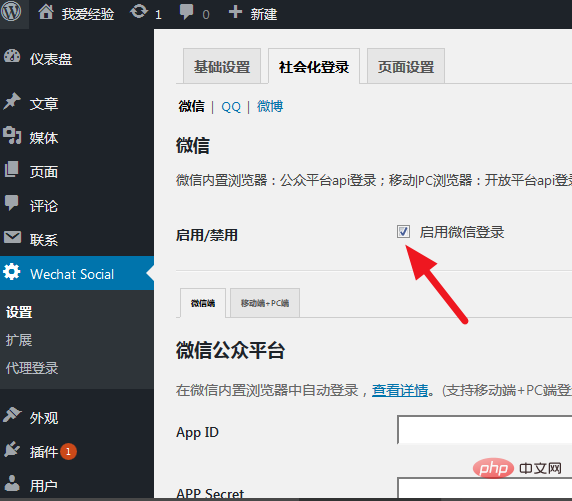This screenshot has width=572, height=501.
Task: Switch to the 基础设置 tab
Action: coord(222,66)
